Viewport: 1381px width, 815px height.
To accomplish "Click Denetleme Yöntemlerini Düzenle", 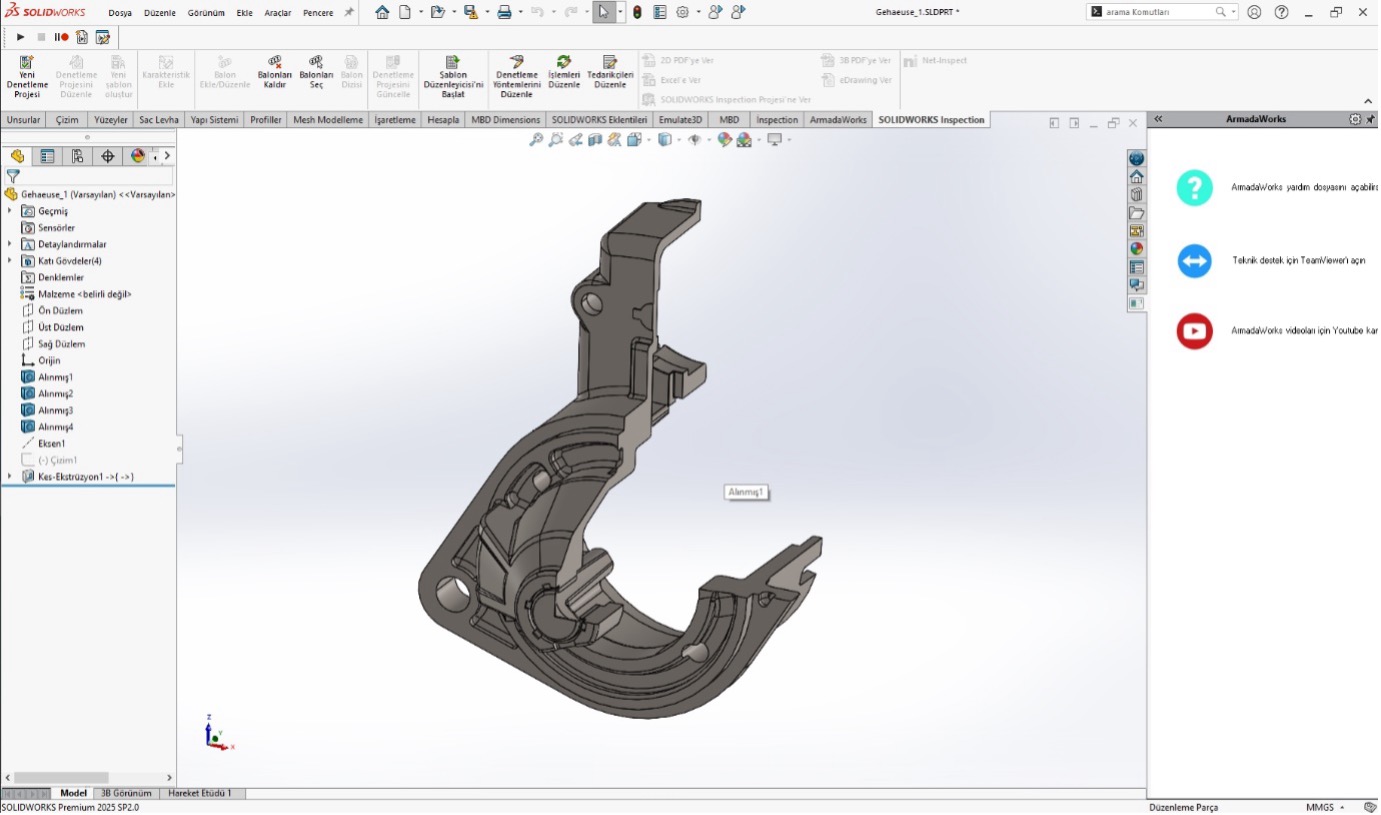I will (516, 76).
